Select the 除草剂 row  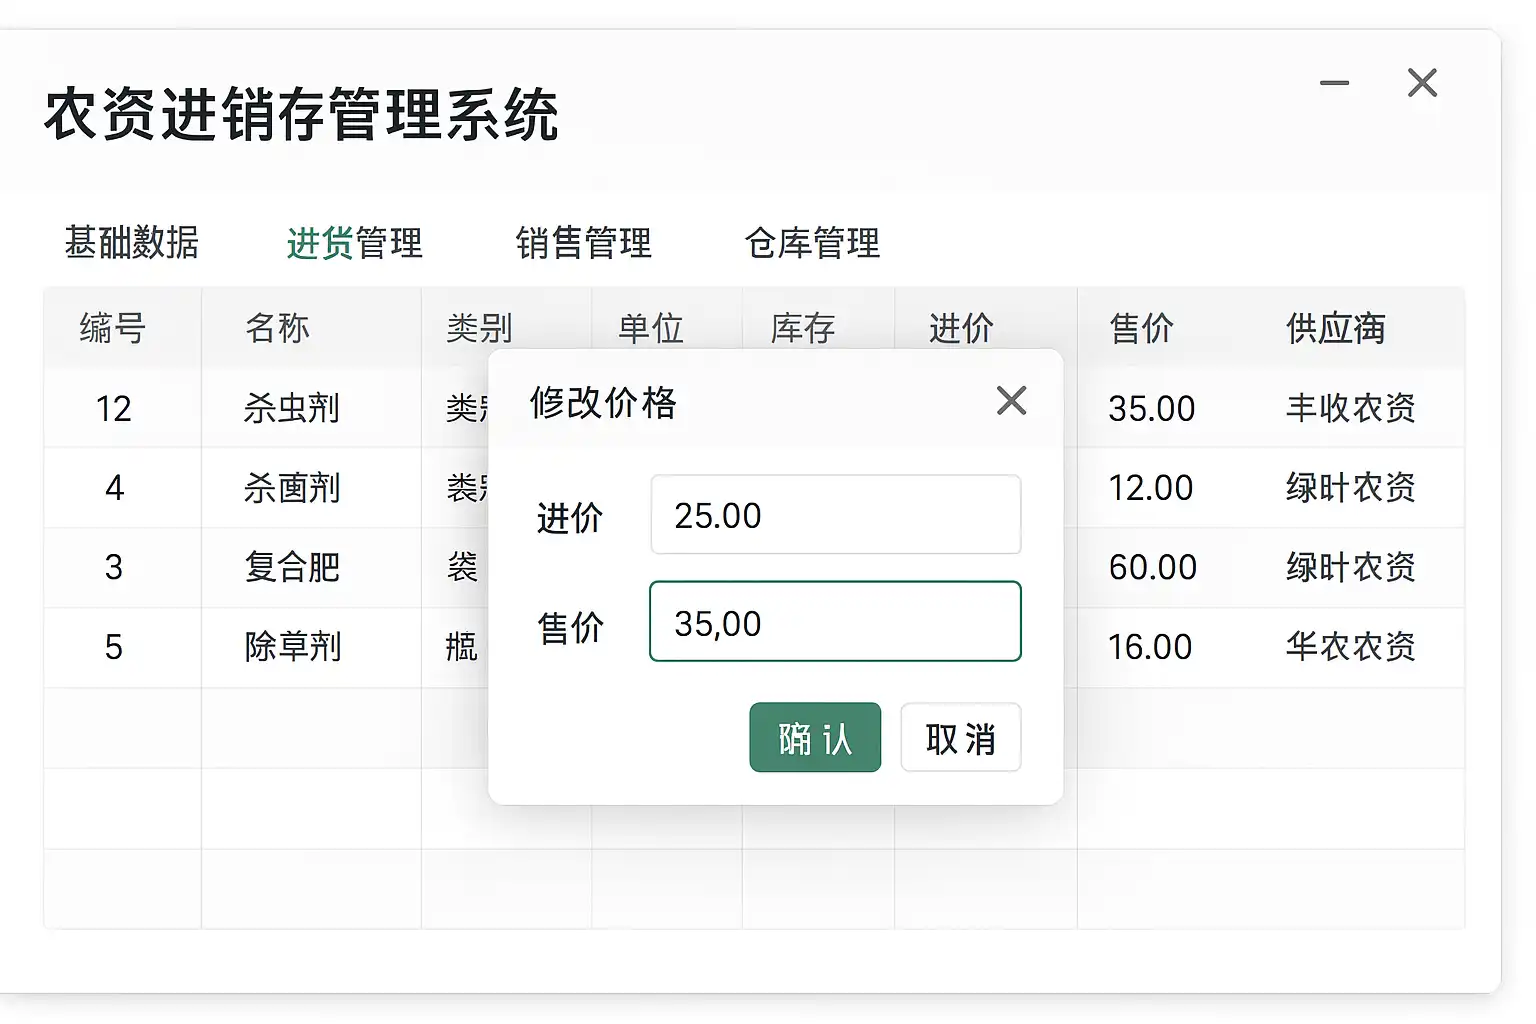pyautogui.click(x=292, y=647)
